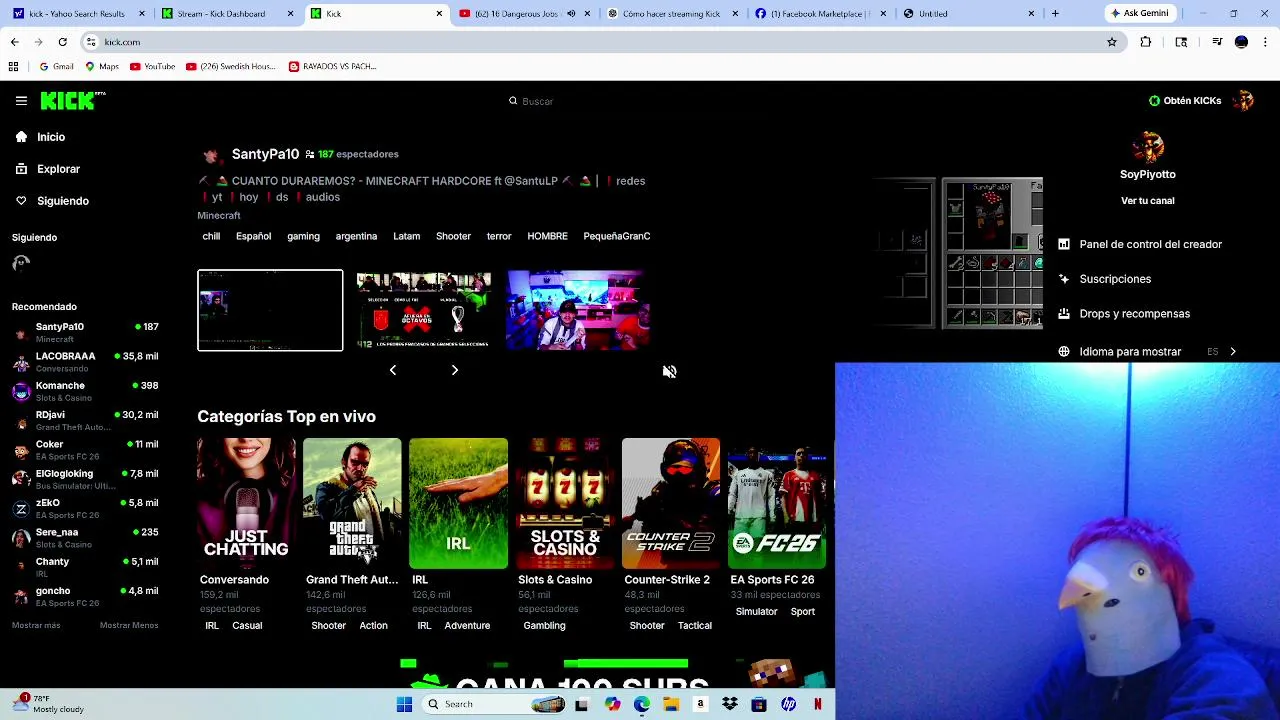
Task: Open the user avatar menu in Kick header
Action: click(1245, 100)
